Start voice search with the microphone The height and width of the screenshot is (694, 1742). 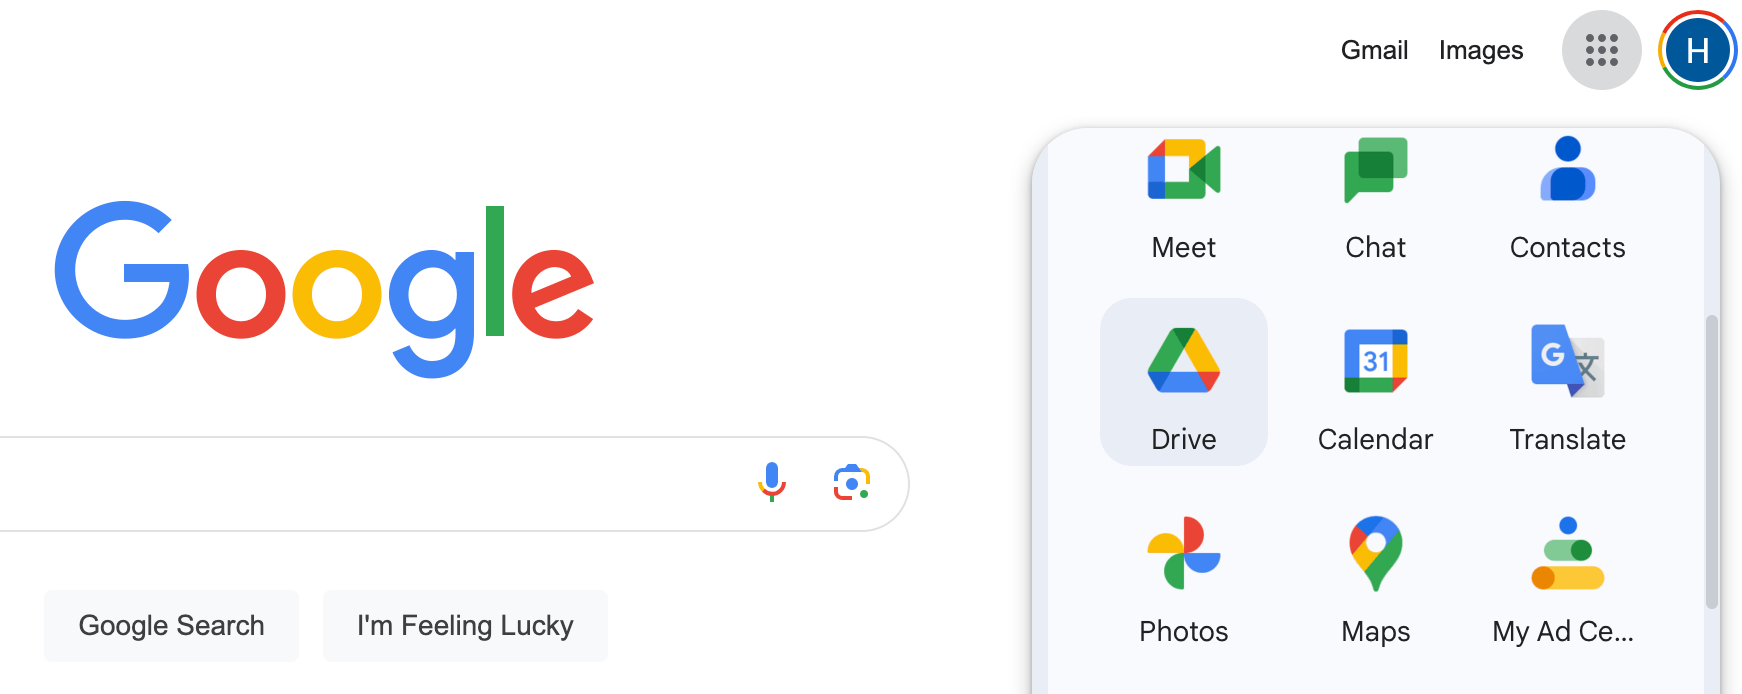coord(771,483)
